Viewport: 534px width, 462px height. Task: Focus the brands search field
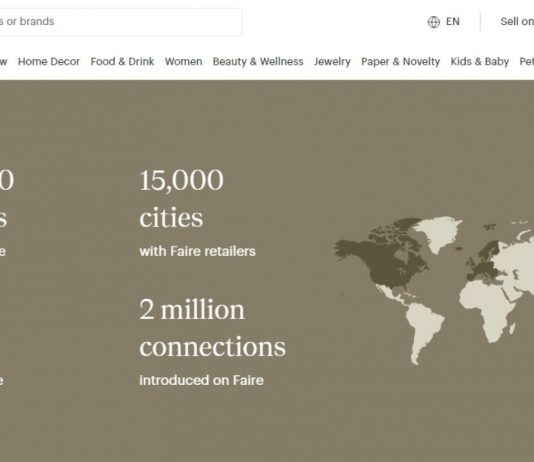pyautogui.click(x=120, y=22)
